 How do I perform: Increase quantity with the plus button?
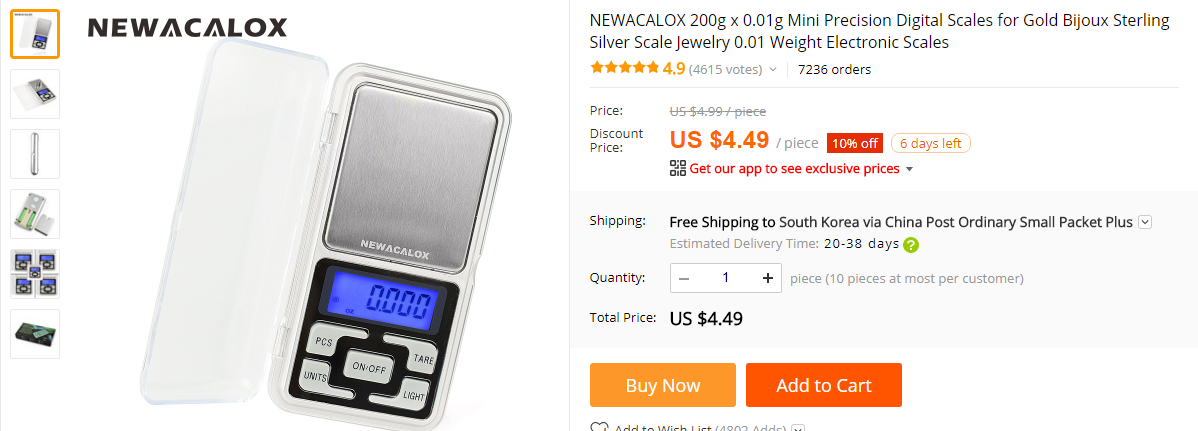[x=768, y=278]
